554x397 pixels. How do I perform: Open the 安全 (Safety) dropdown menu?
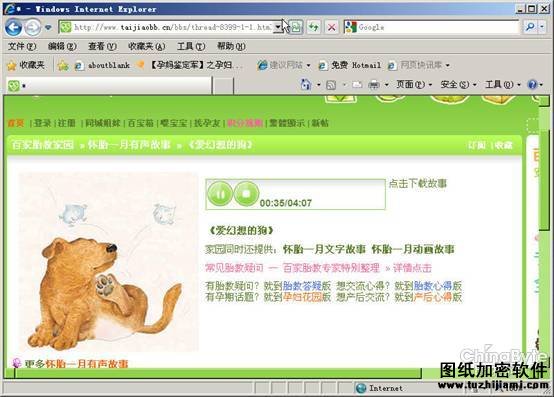tap(459, 84)
